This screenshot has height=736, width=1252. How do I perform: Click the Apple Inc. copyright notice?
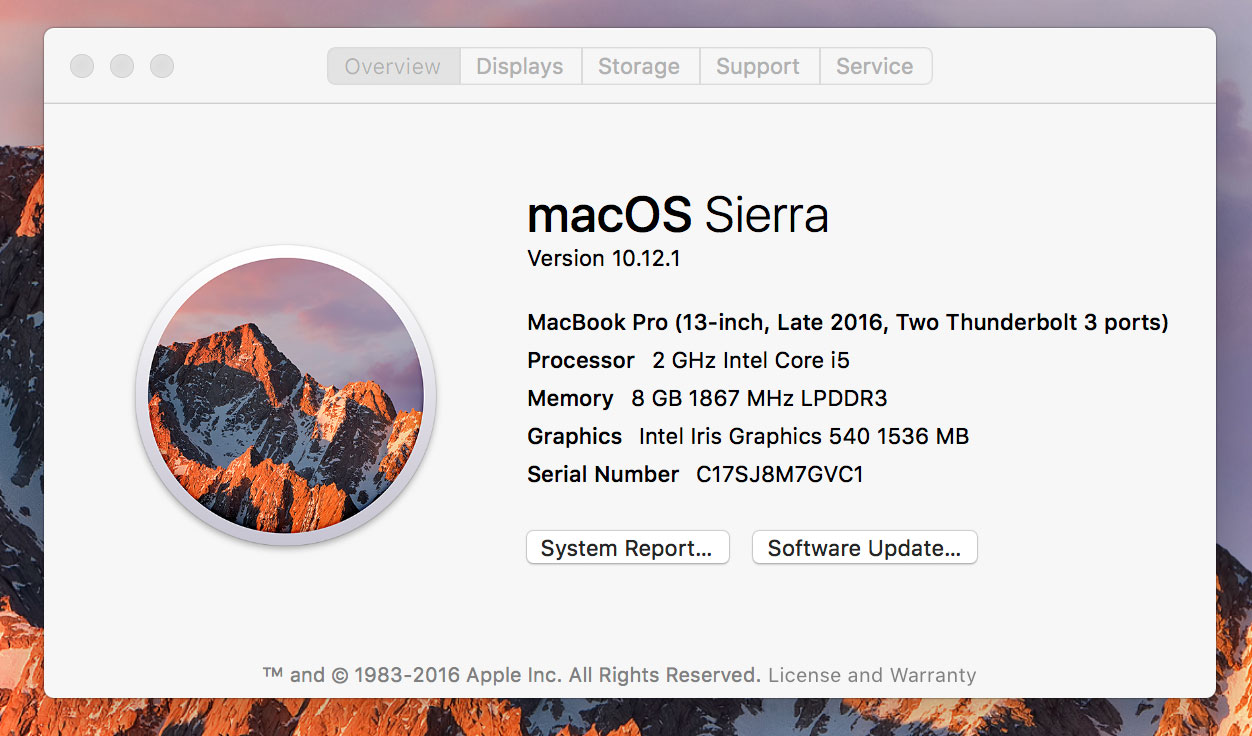[x=511, y=675]
